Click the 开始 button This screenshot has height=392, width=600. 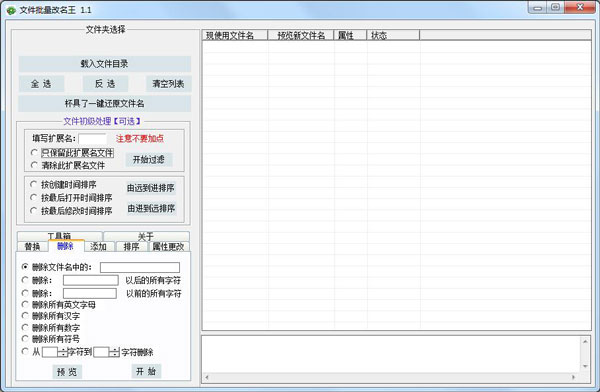(146, 371)
